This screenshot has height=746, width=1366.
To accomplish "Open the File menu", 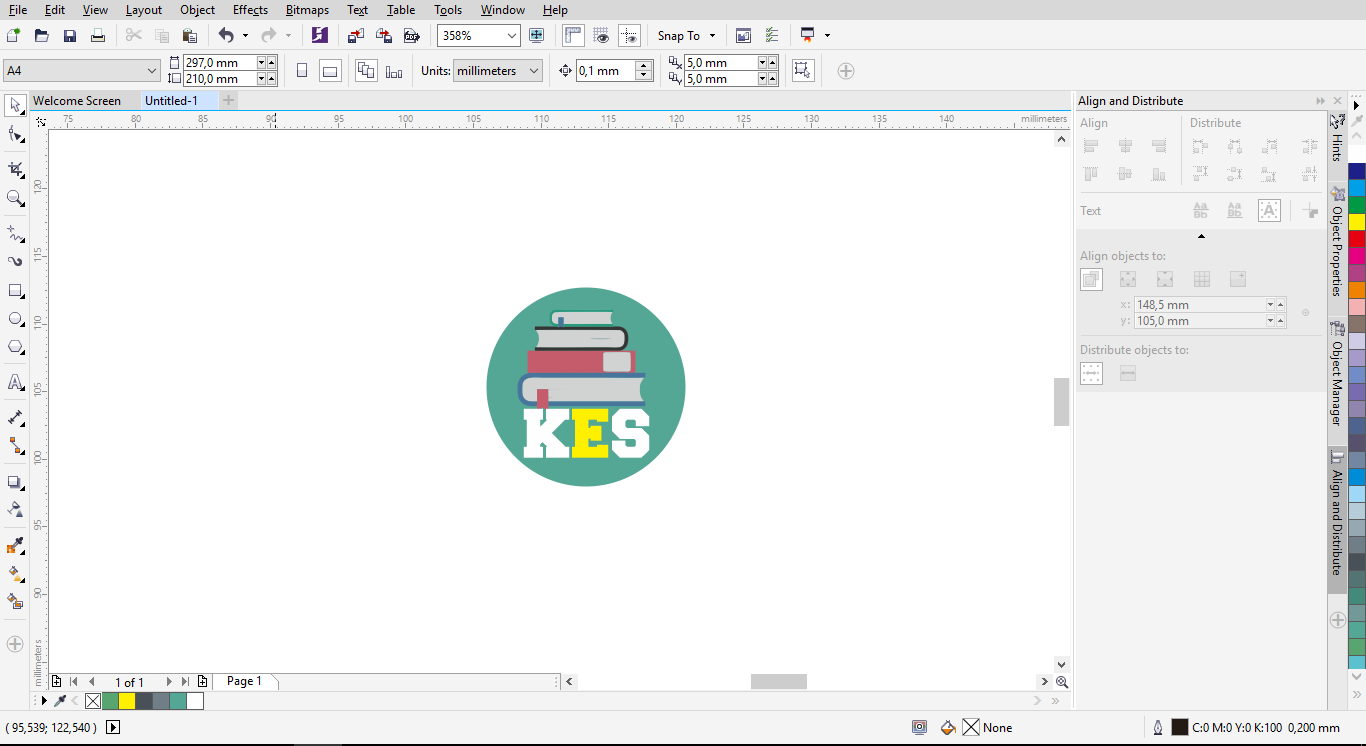I will click(18, 10).
